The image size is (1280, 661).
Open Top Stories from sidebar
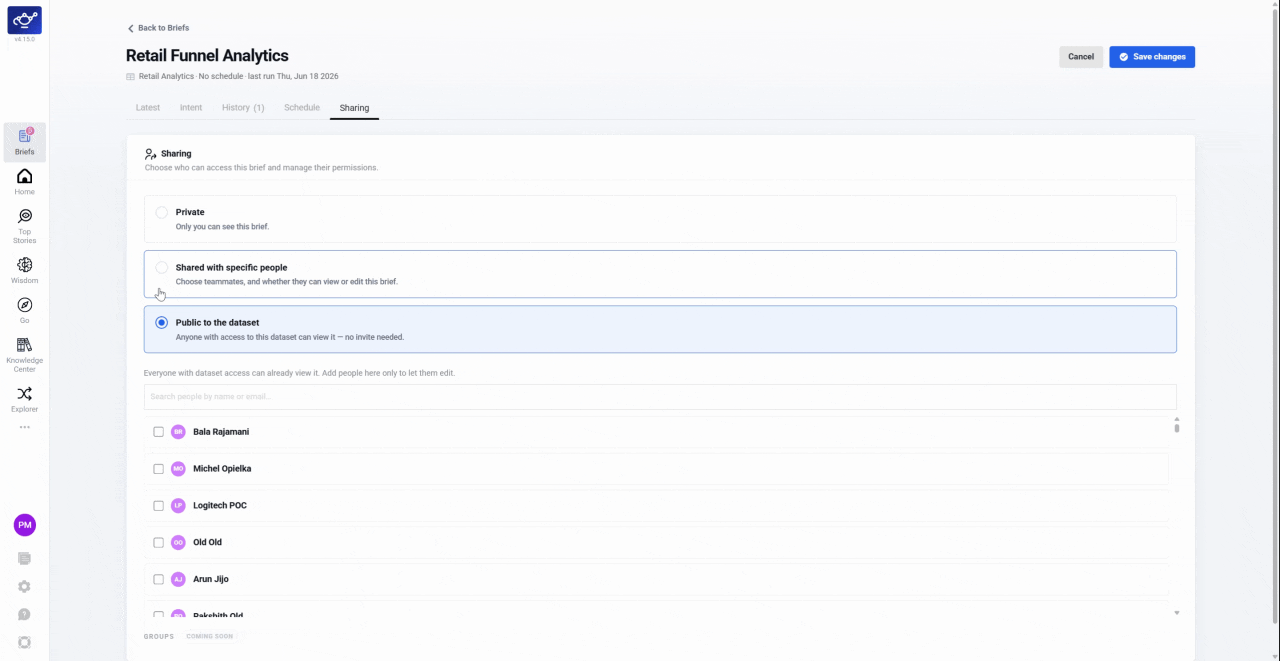tap(24, 226)
